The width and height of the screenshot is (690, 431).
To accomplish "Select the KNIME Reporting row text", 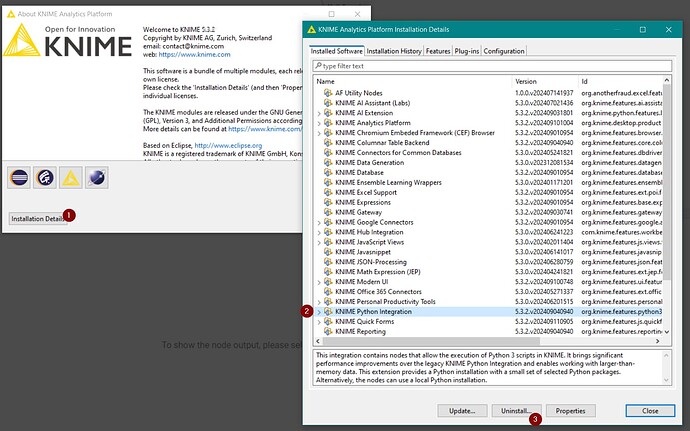I will click(360, 332).
